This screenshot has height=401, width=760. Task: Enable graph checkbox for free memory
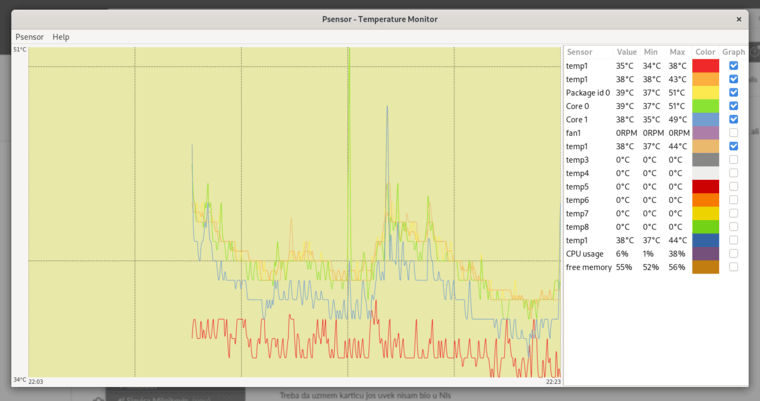pos(733,267)
